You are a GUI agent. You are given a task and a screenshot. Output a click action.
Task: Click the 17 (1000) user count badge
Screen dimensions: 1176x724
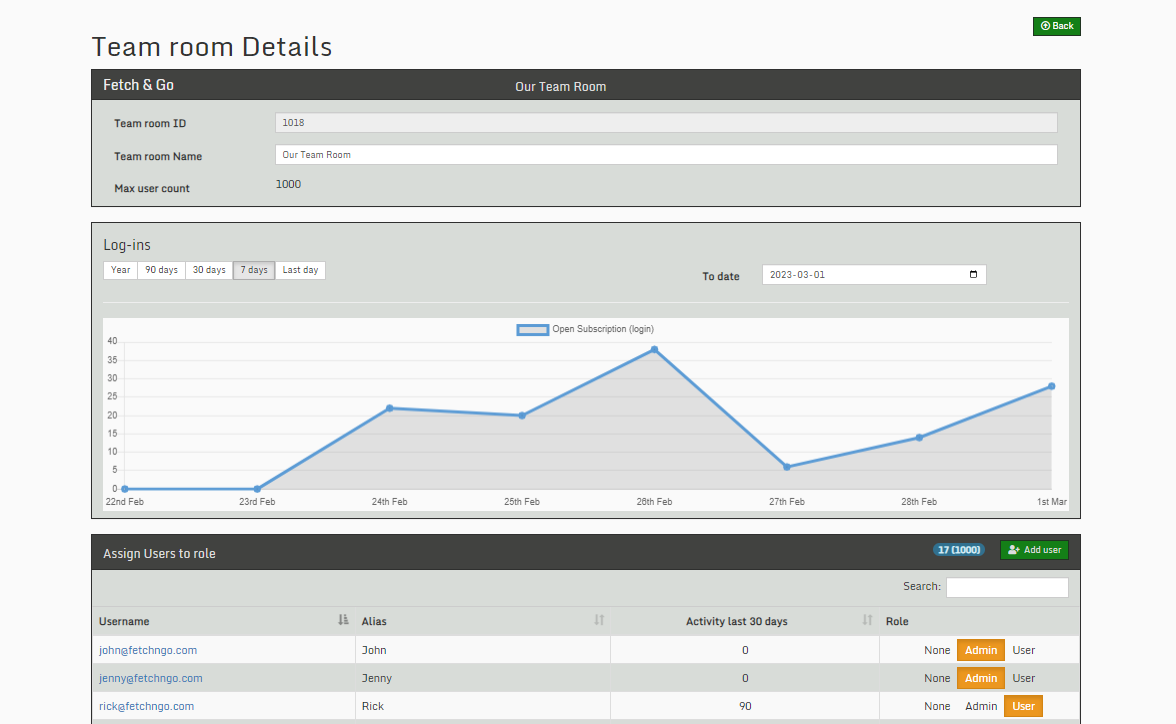point(958,549)
